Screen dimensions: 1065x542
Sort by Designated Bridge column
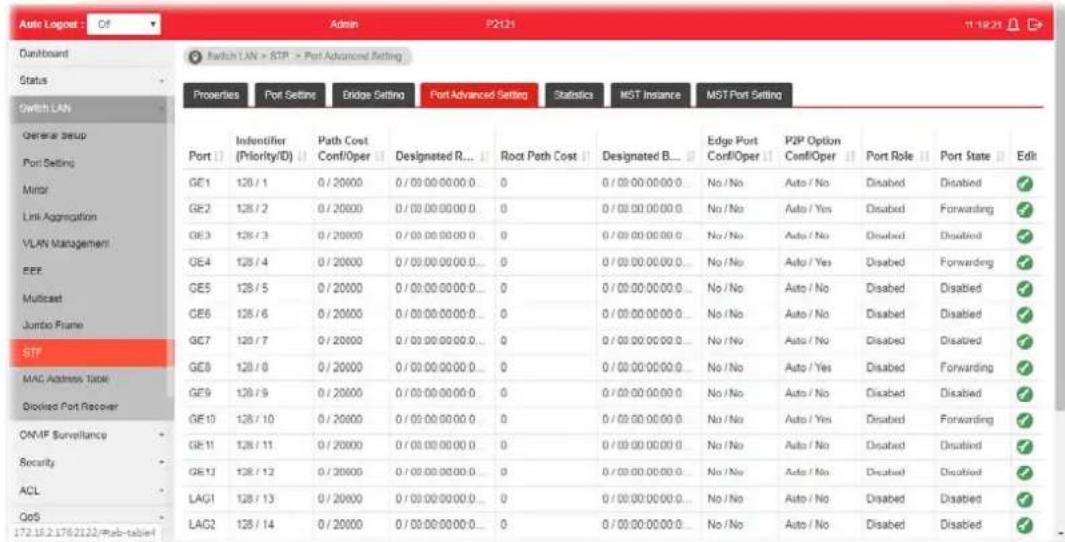coord(648,156)
